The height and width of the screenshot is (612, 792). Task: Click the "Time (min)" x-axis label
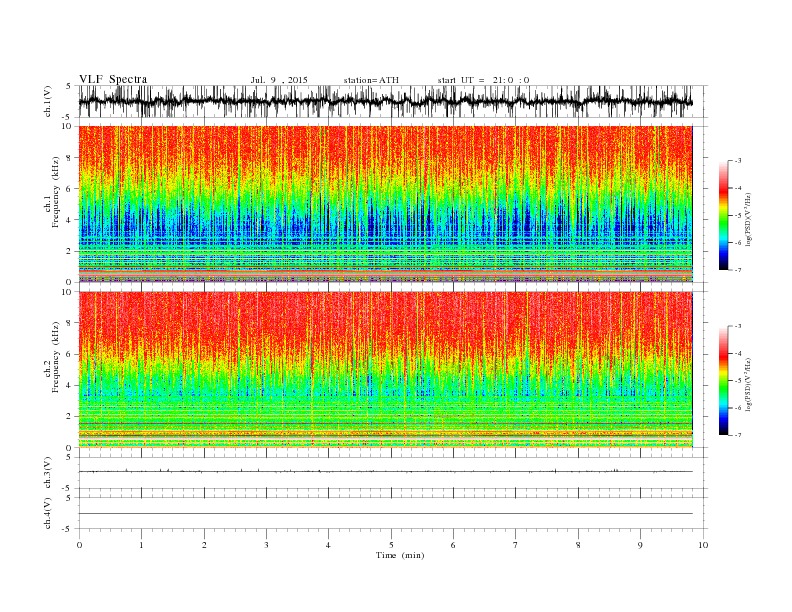(x=400, y=555)
